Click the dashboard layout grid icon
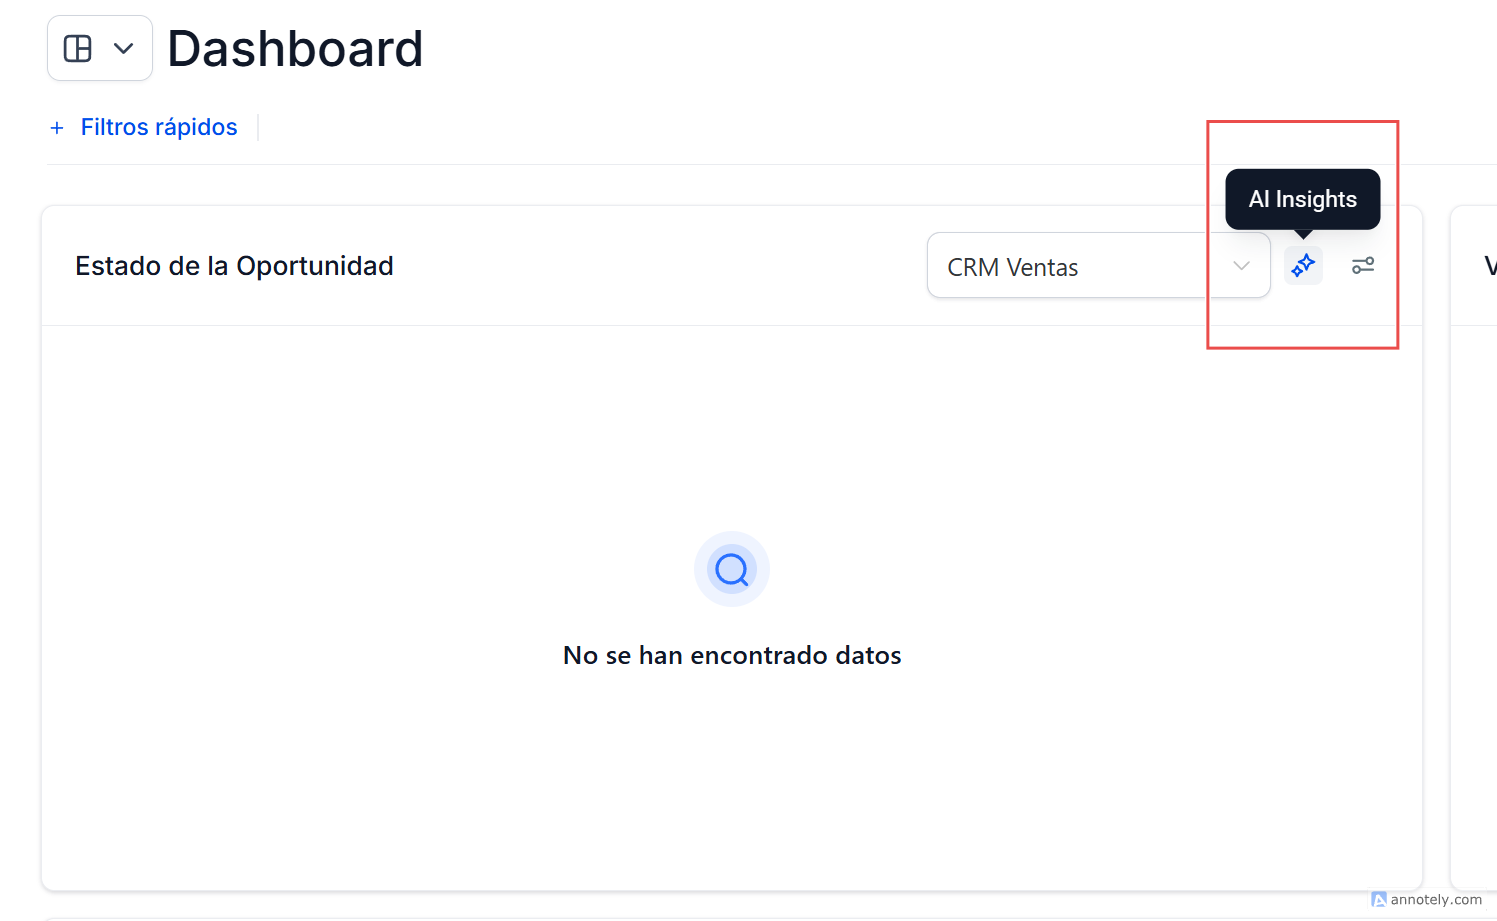The width and height of the screenshot is (1497, 921). (x=78, y=48)
